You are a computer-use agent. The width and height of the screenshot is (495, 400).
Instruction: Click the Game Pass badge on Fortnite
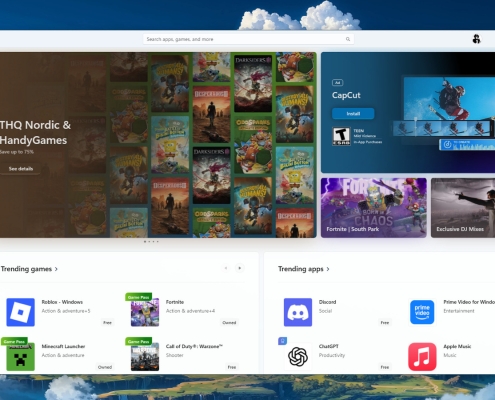click(138, 297)
